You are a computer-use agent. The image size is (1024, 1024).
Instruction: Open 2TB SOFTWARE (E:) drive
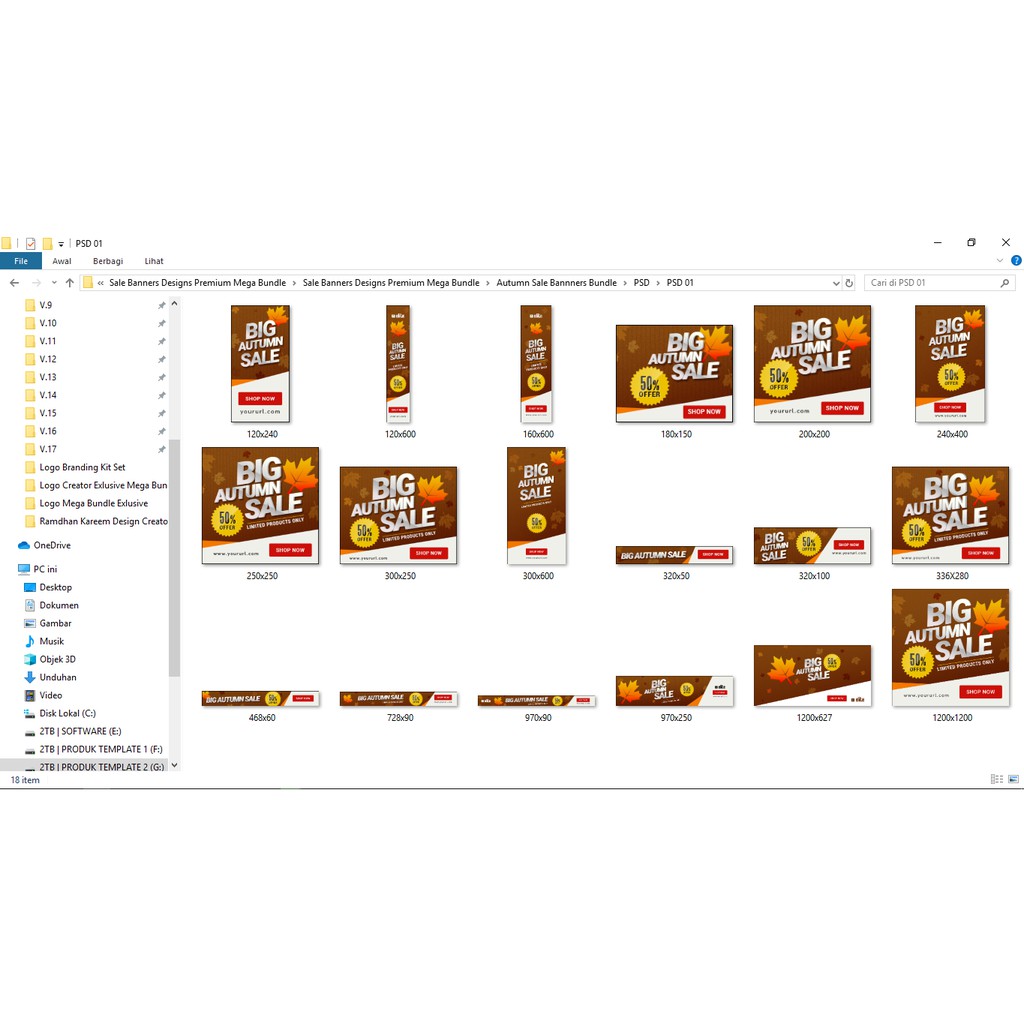[x=80, y=731]
